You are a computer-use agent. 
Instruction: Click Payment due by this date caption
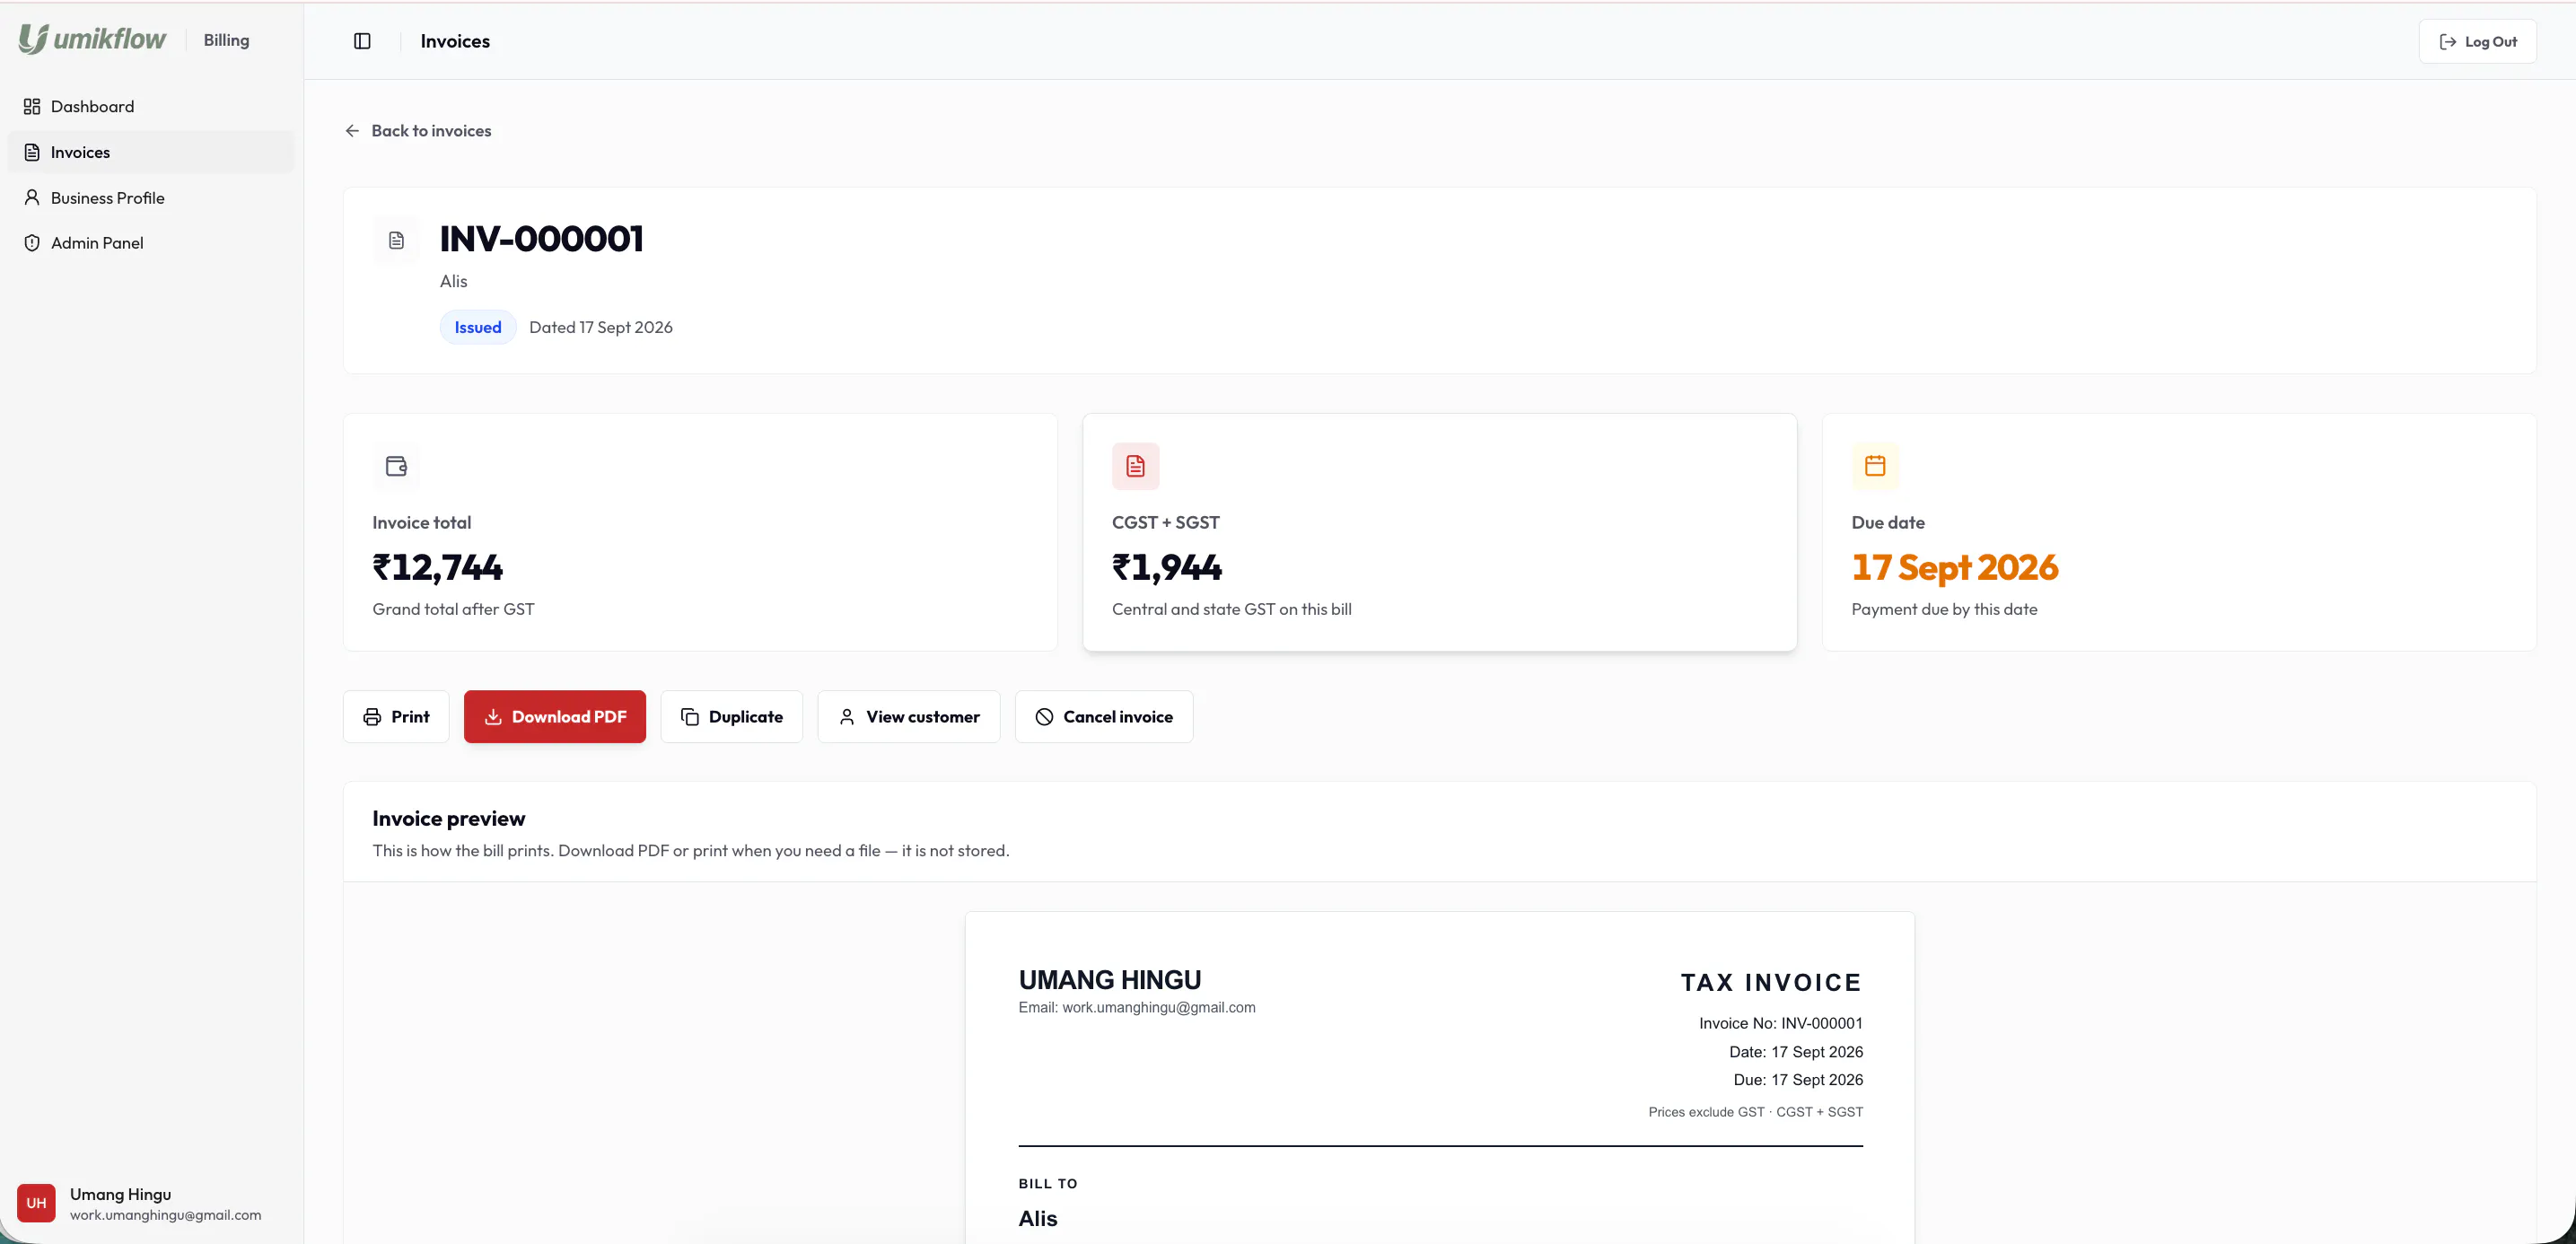tap(1944, 609)
